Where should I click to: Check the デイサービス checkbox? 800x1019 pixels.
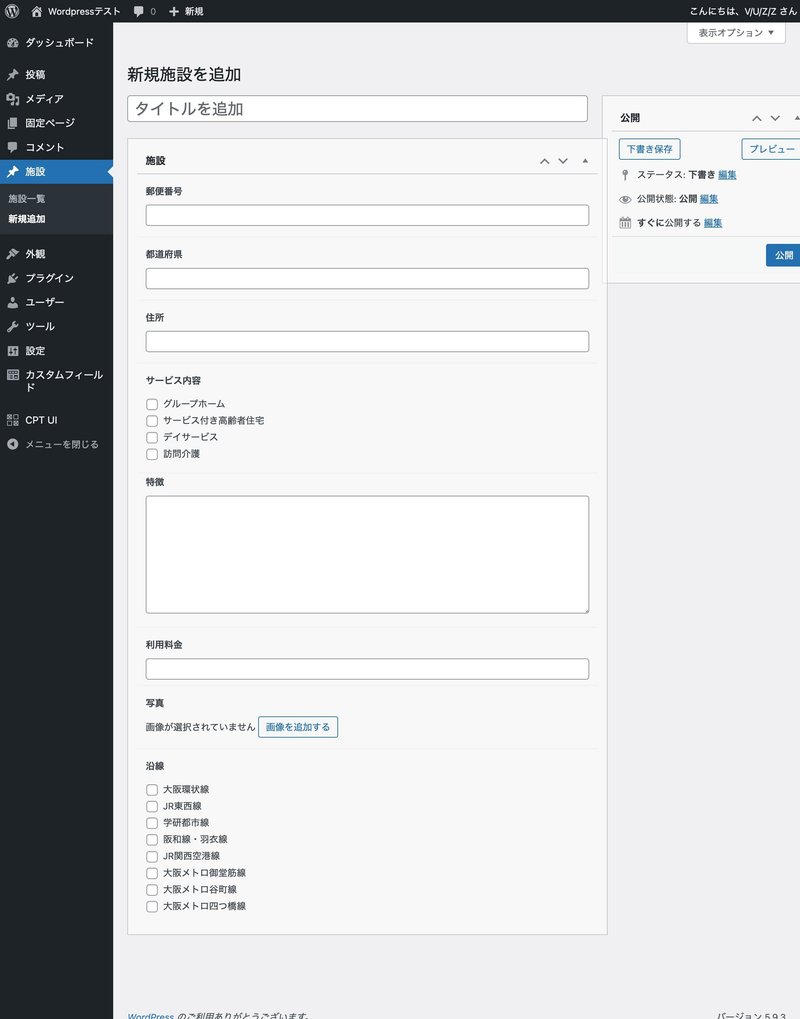tap(152, 437)
